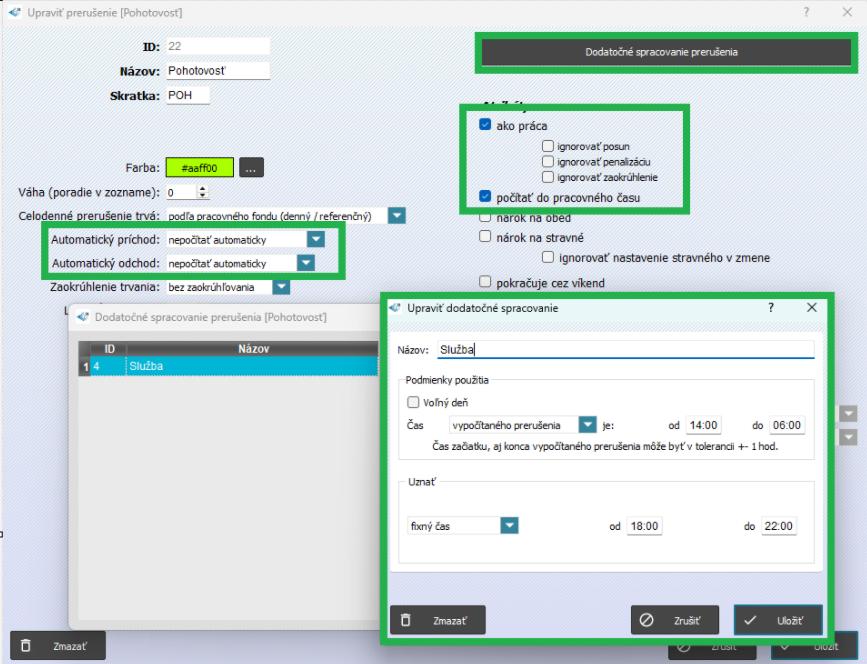Click the Váha spinner arrows
The height and width of the screenshot is (664, 867).
[x=204, y=192]
